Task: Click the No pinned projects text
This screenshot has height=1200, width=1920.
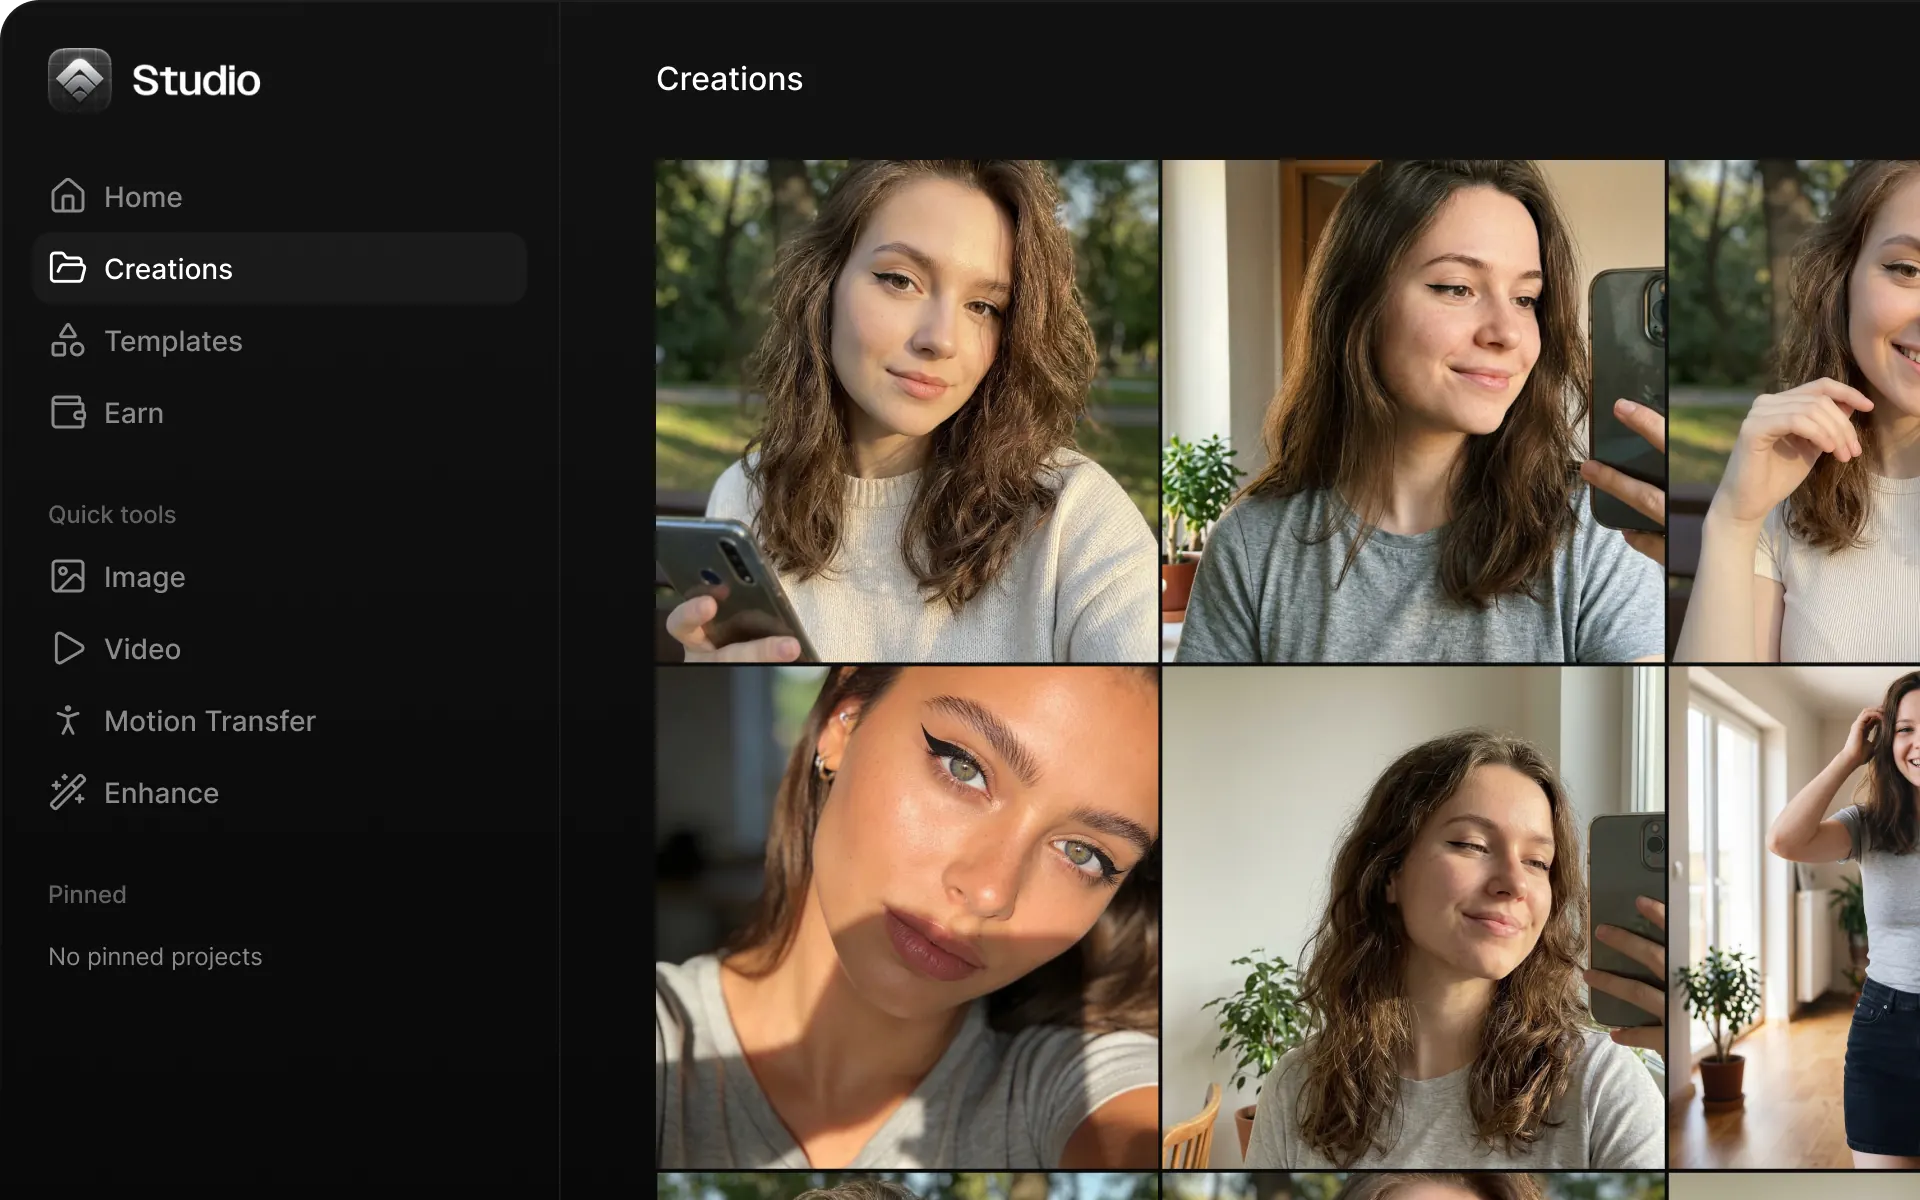Action: click(155, 957)
